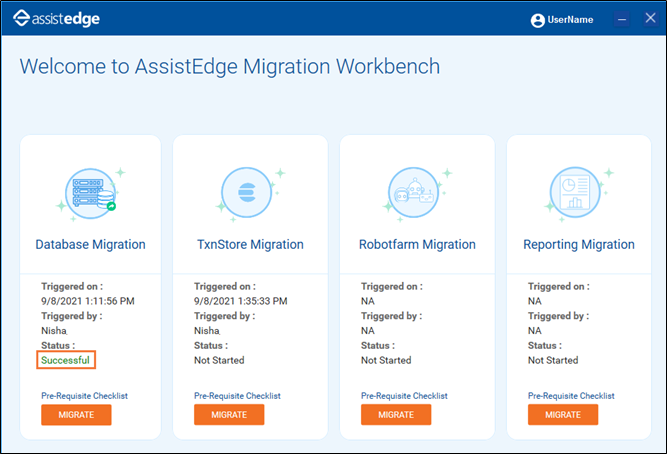
Task: Open Pre-Requisite Checklist for Database Migration
Action: coord(84,396)
